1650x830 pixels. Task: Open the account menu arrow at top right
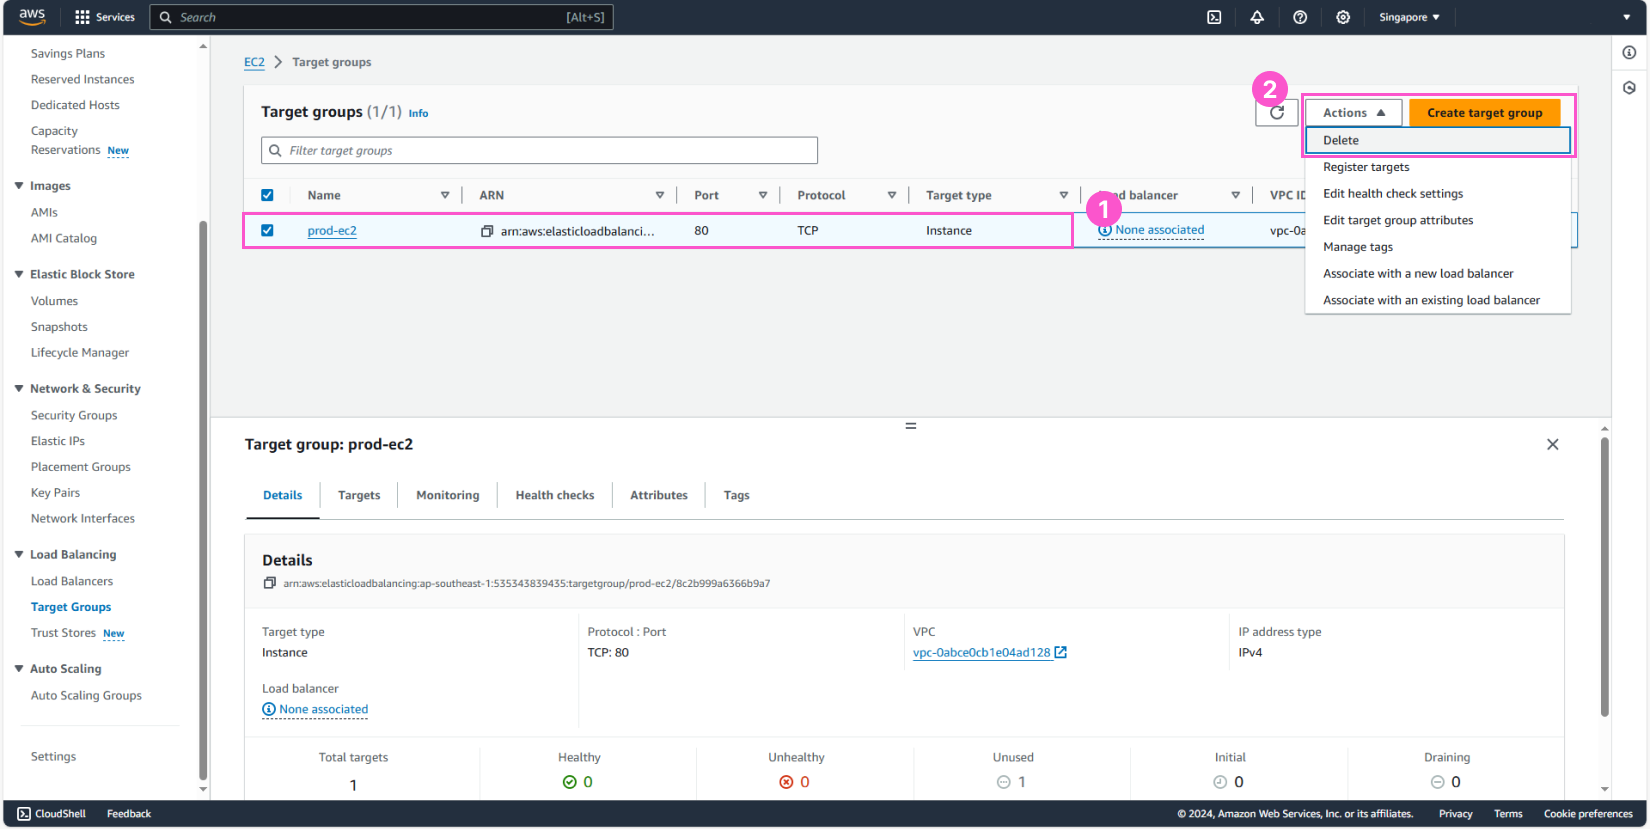[x=1627, y=17]
